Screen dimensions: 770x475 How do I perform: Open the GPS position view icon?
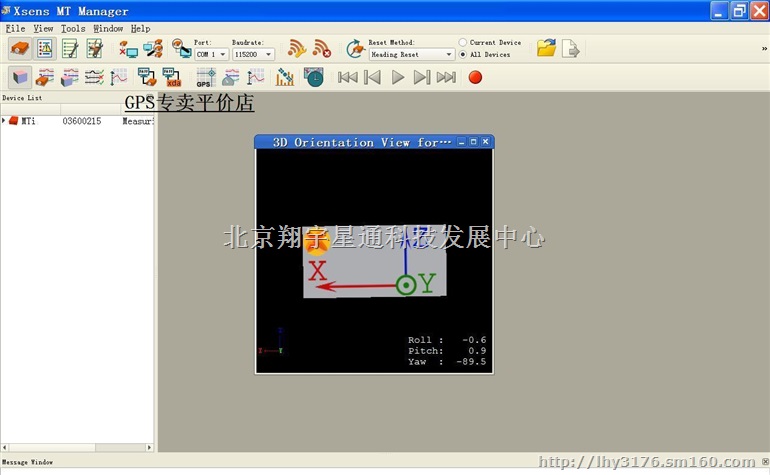click(206, 77)
